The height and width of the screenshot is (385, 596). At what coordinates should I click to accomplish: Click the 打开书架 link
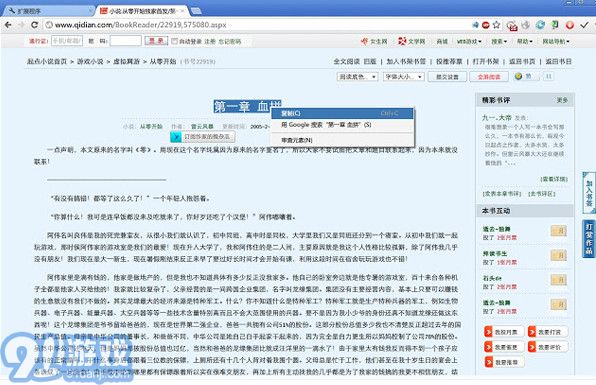pyautogui.click(x=485, y=61)
